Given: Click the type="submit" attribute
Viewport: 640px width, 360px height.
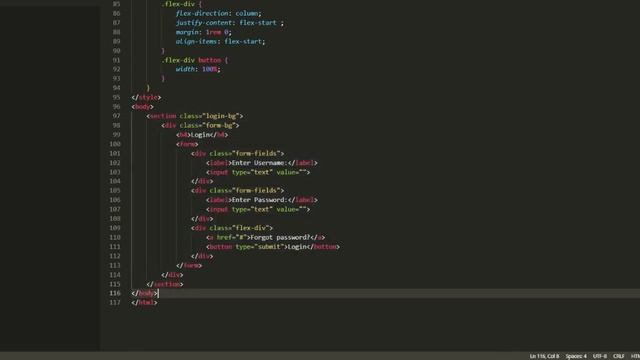Looking at the screenshot, I should [x=260, y=247].
